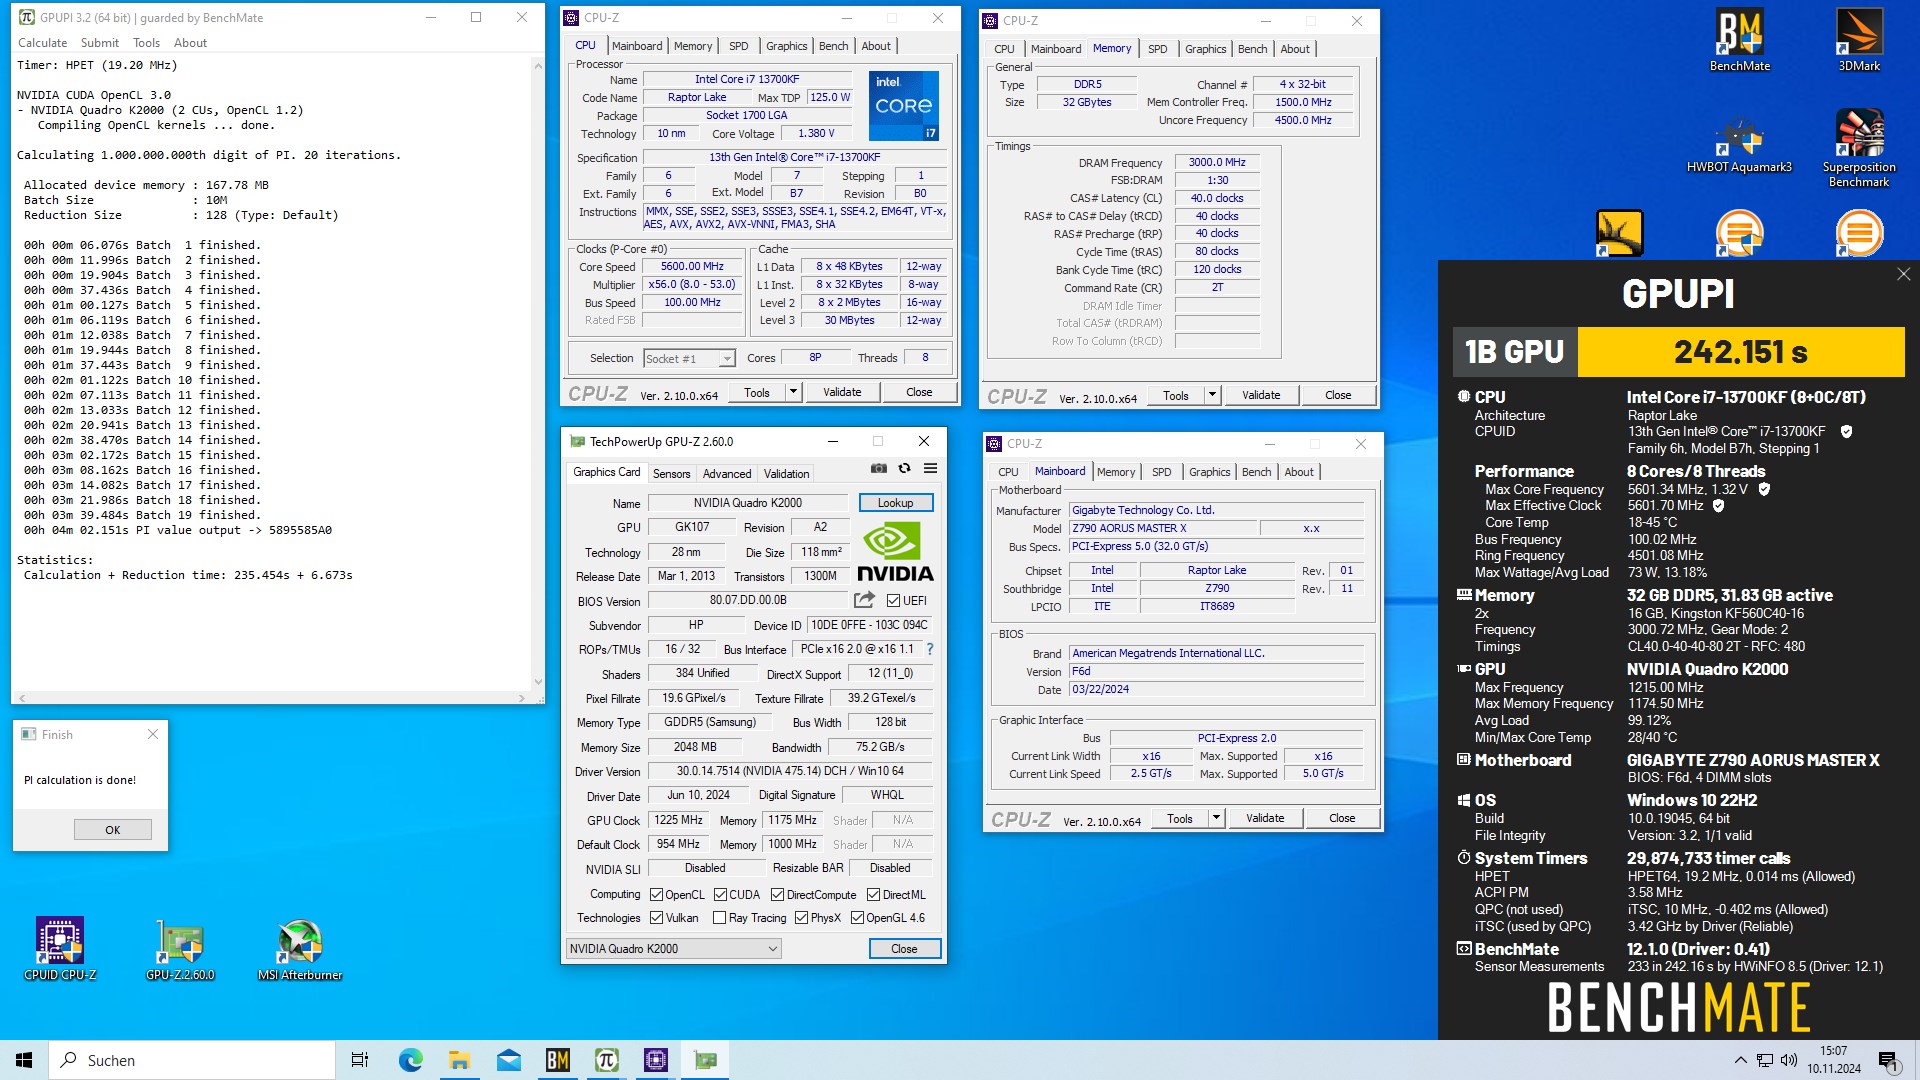
Task: Expand the Tools dropdown arrow in CPU-Z CPU window
Action: [x=793, y=392]
